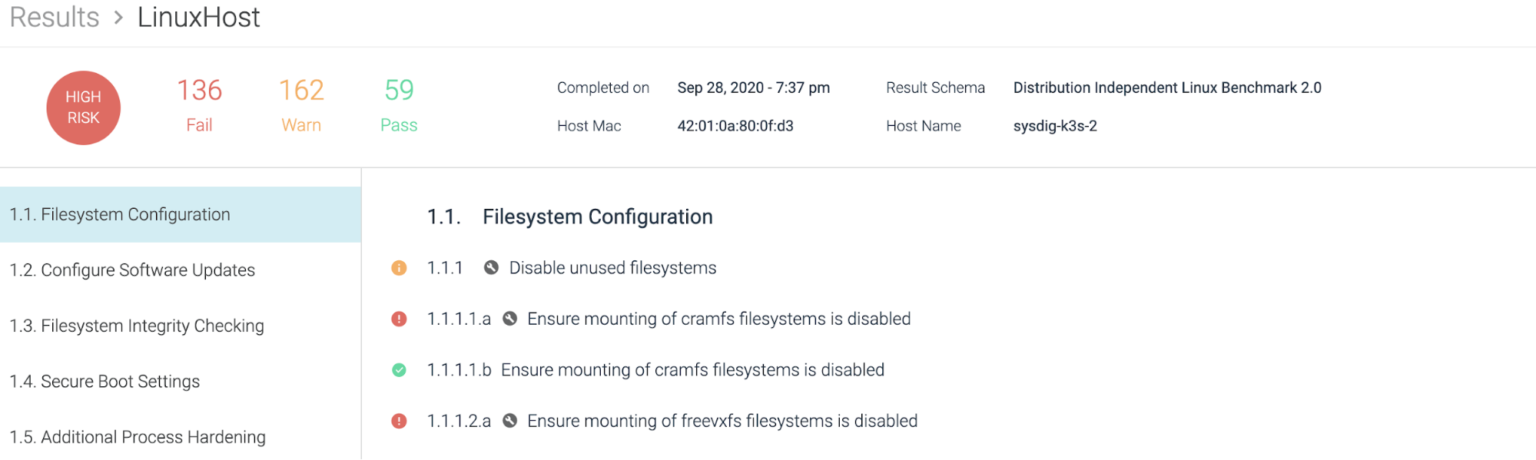The image size is (1536, 460).
Task: Open 1.2. Configure Software Updates section
Action: click(180, 270)
